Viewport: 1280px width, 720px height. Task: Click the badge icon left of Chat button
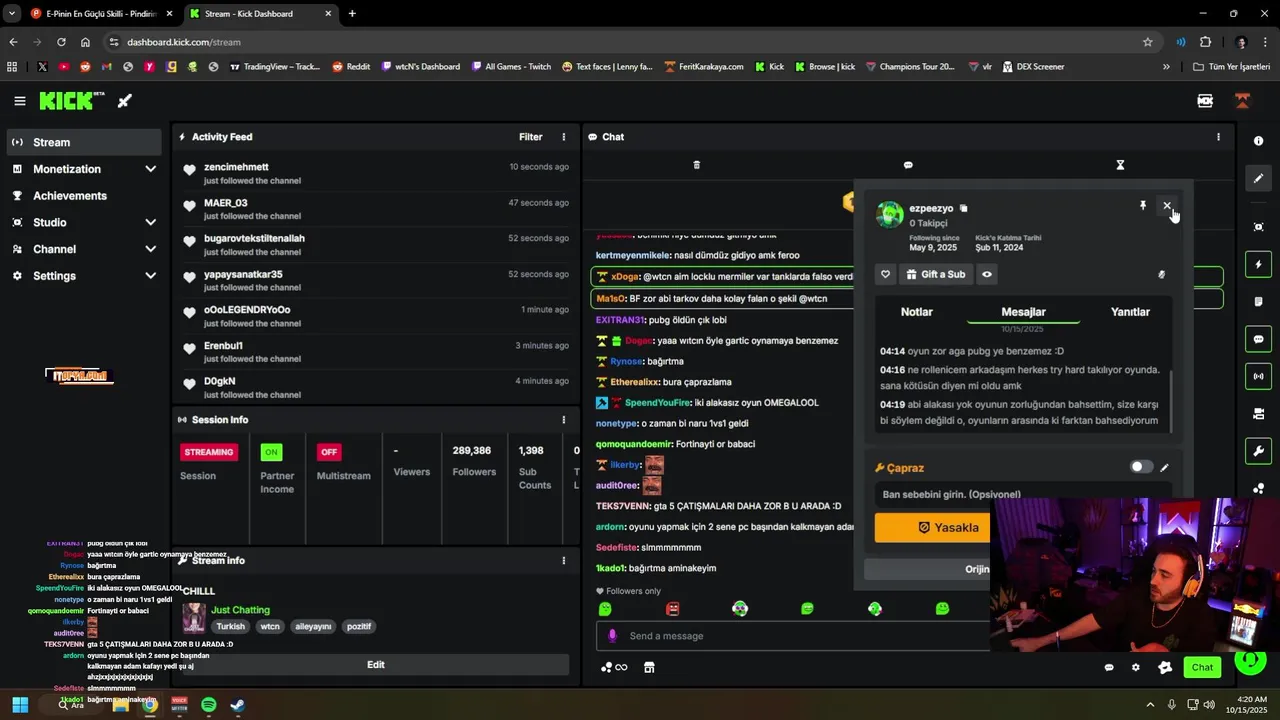pos(1165,667)
